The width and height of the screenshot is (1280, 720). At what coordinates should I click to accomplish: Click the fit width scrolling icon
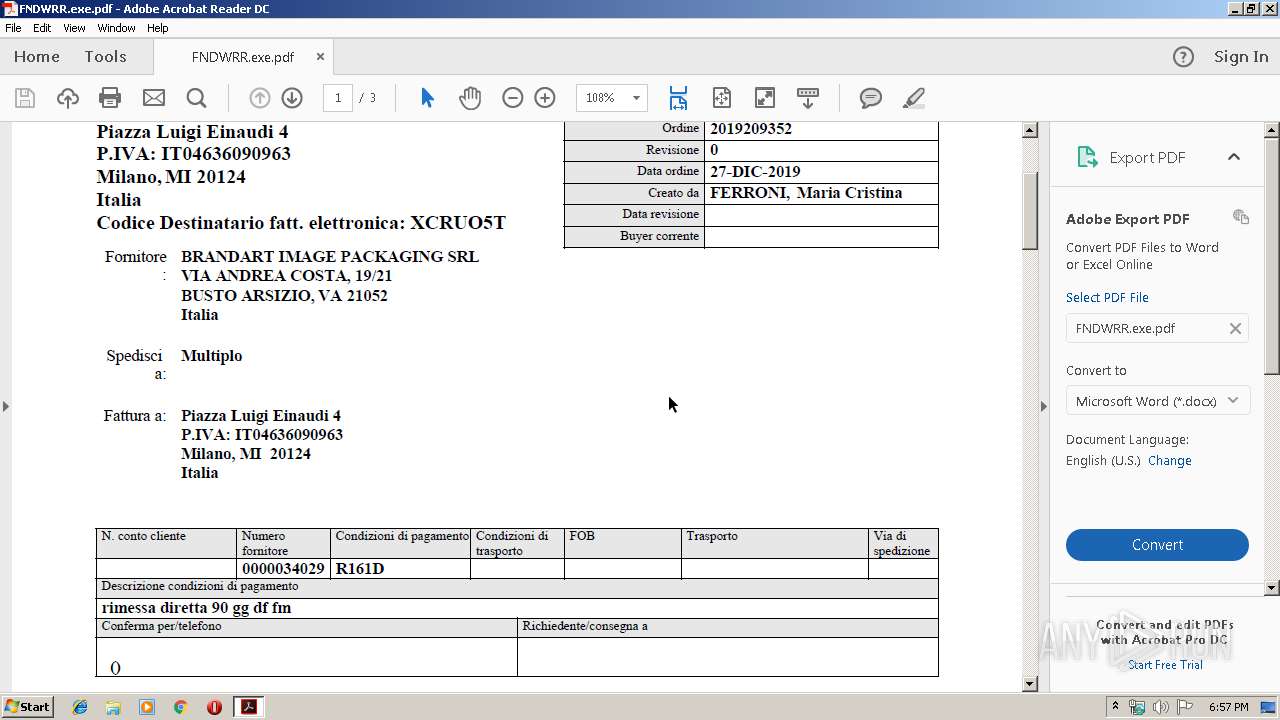(678, 98)
